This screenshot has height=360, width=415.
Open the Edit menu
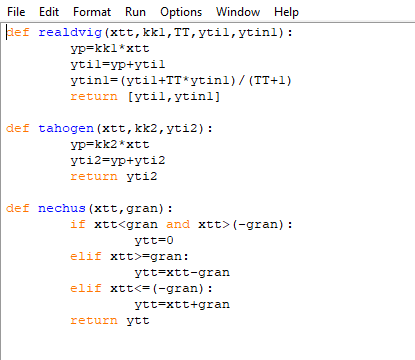(x=49, y=12)
